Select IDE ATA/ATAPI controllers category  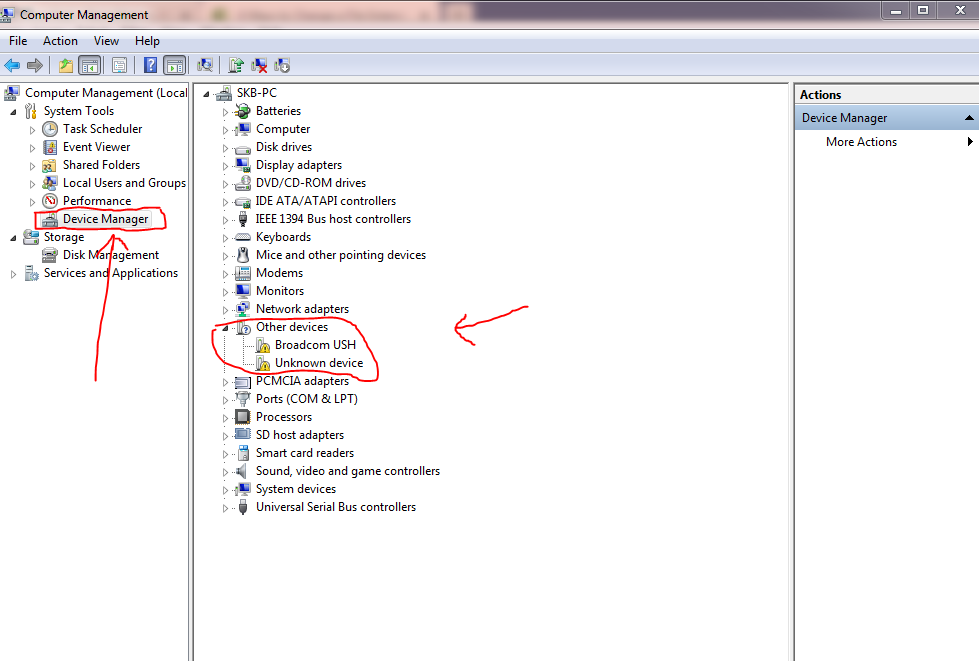pos(325,201)
